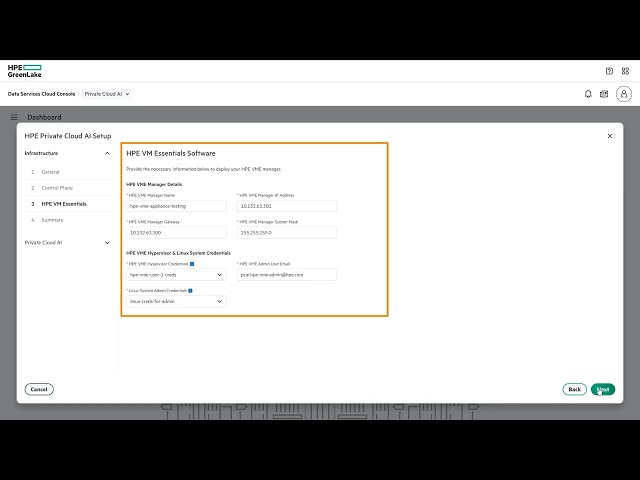The width and height of the screenshot is (640, 480).
Task: Go to step 2 Control Plane
Action: 68,188
